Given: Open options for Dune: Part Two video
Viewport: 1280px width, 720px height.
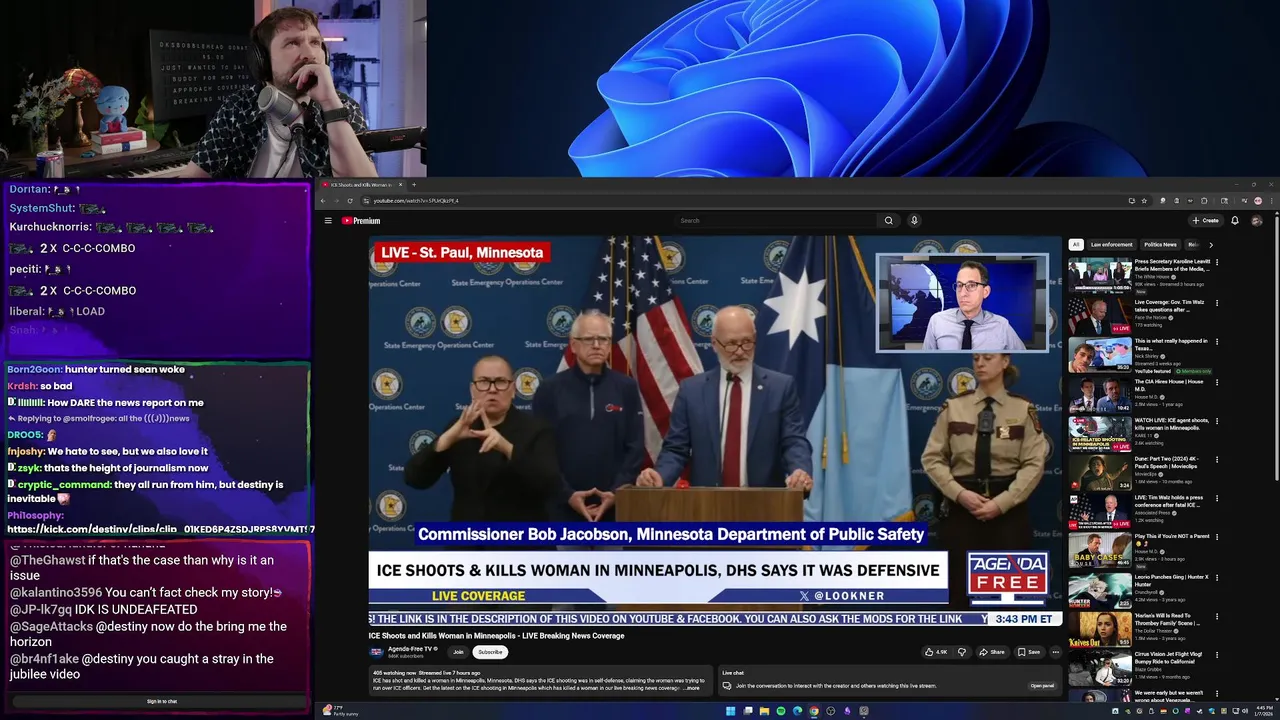Looking at the screenshot, I should click(x=1217, y=459).
